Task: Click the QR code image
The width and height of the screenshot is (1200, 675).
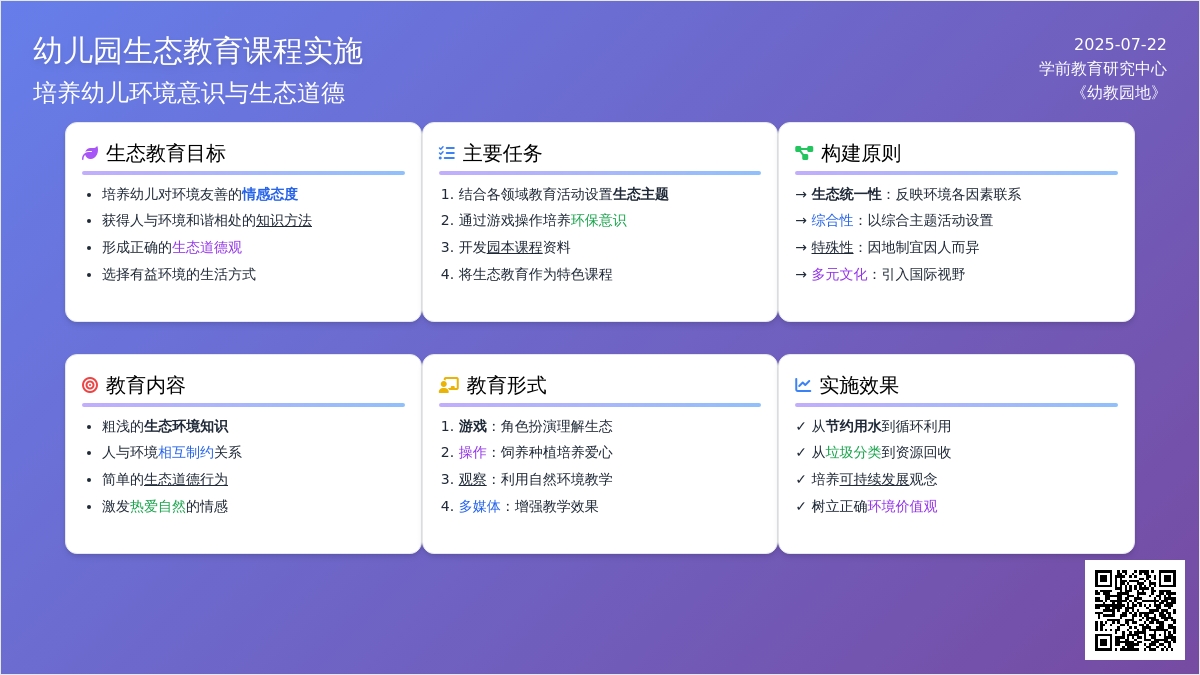Action: coord(1135,610)
